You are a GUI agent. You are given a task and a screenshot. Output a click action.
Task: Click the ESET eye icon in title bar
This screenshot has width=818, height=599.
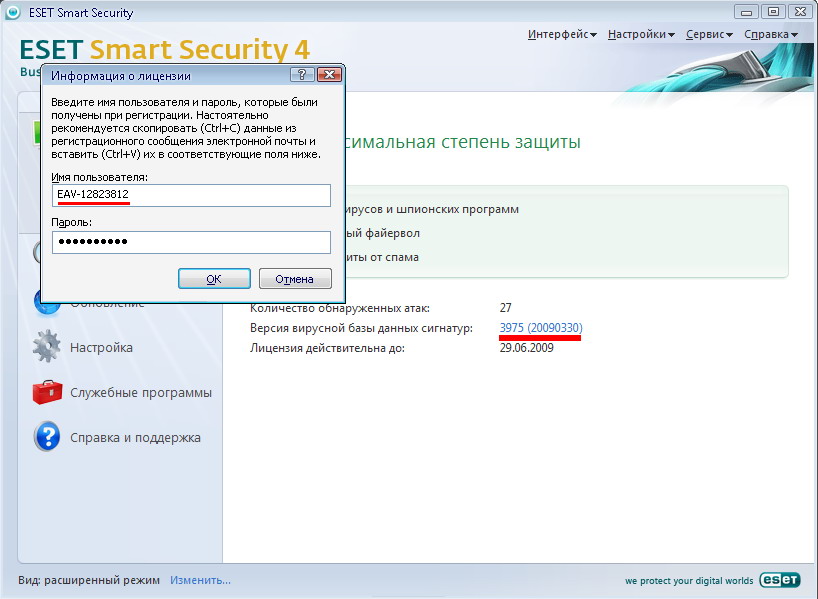(12, 13)
